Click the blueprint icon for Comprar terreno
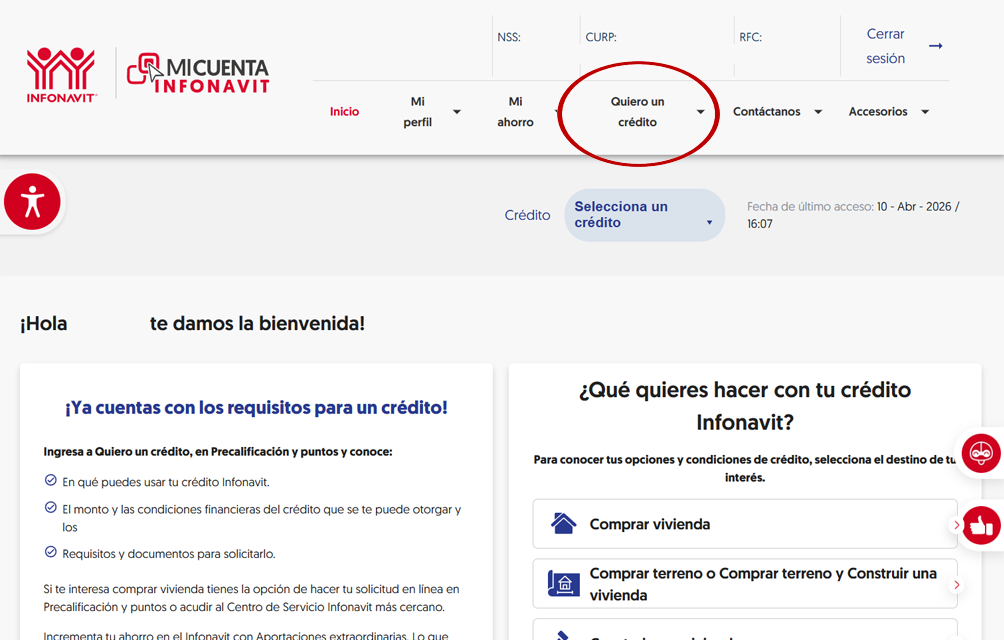Viewport: 1004px width, 640px height. [x=564, y=584]
